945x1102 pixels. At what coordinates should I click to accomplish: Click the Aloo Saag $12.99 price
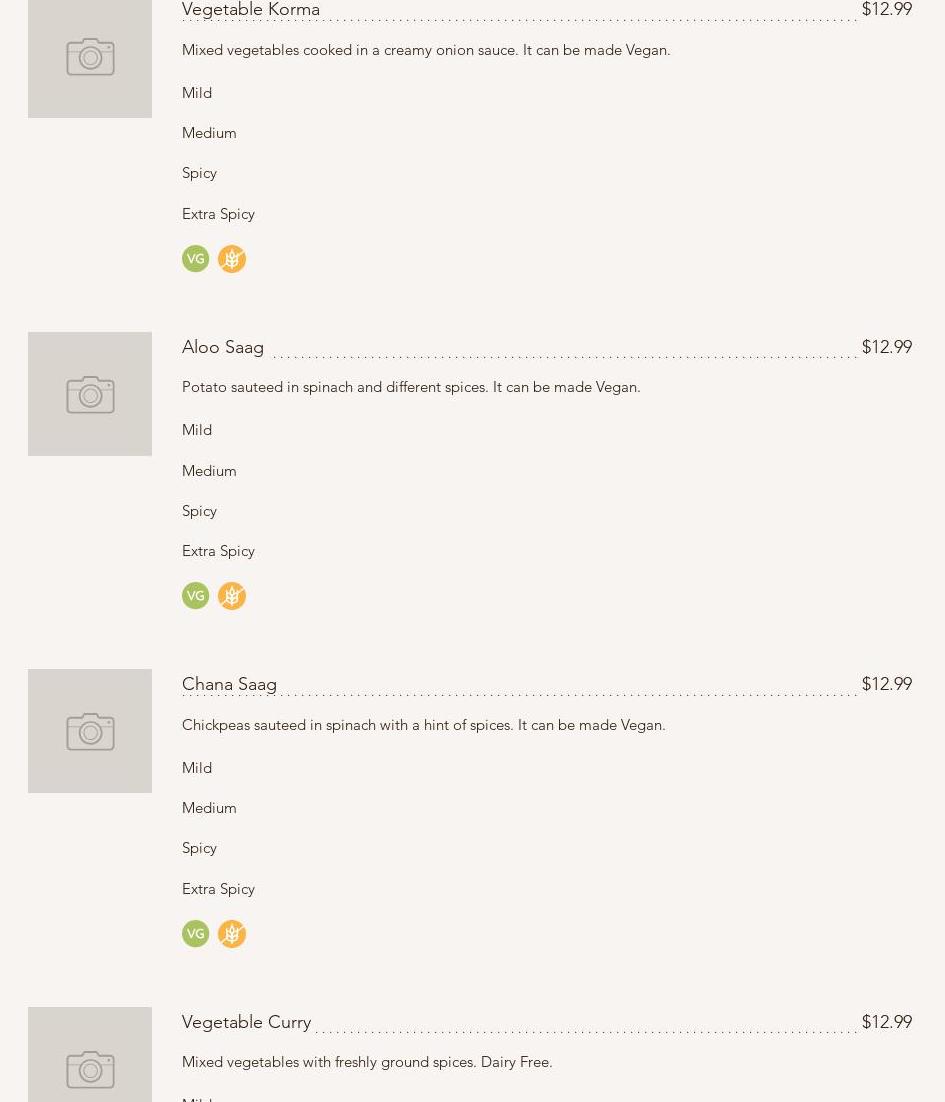point(886,347)
